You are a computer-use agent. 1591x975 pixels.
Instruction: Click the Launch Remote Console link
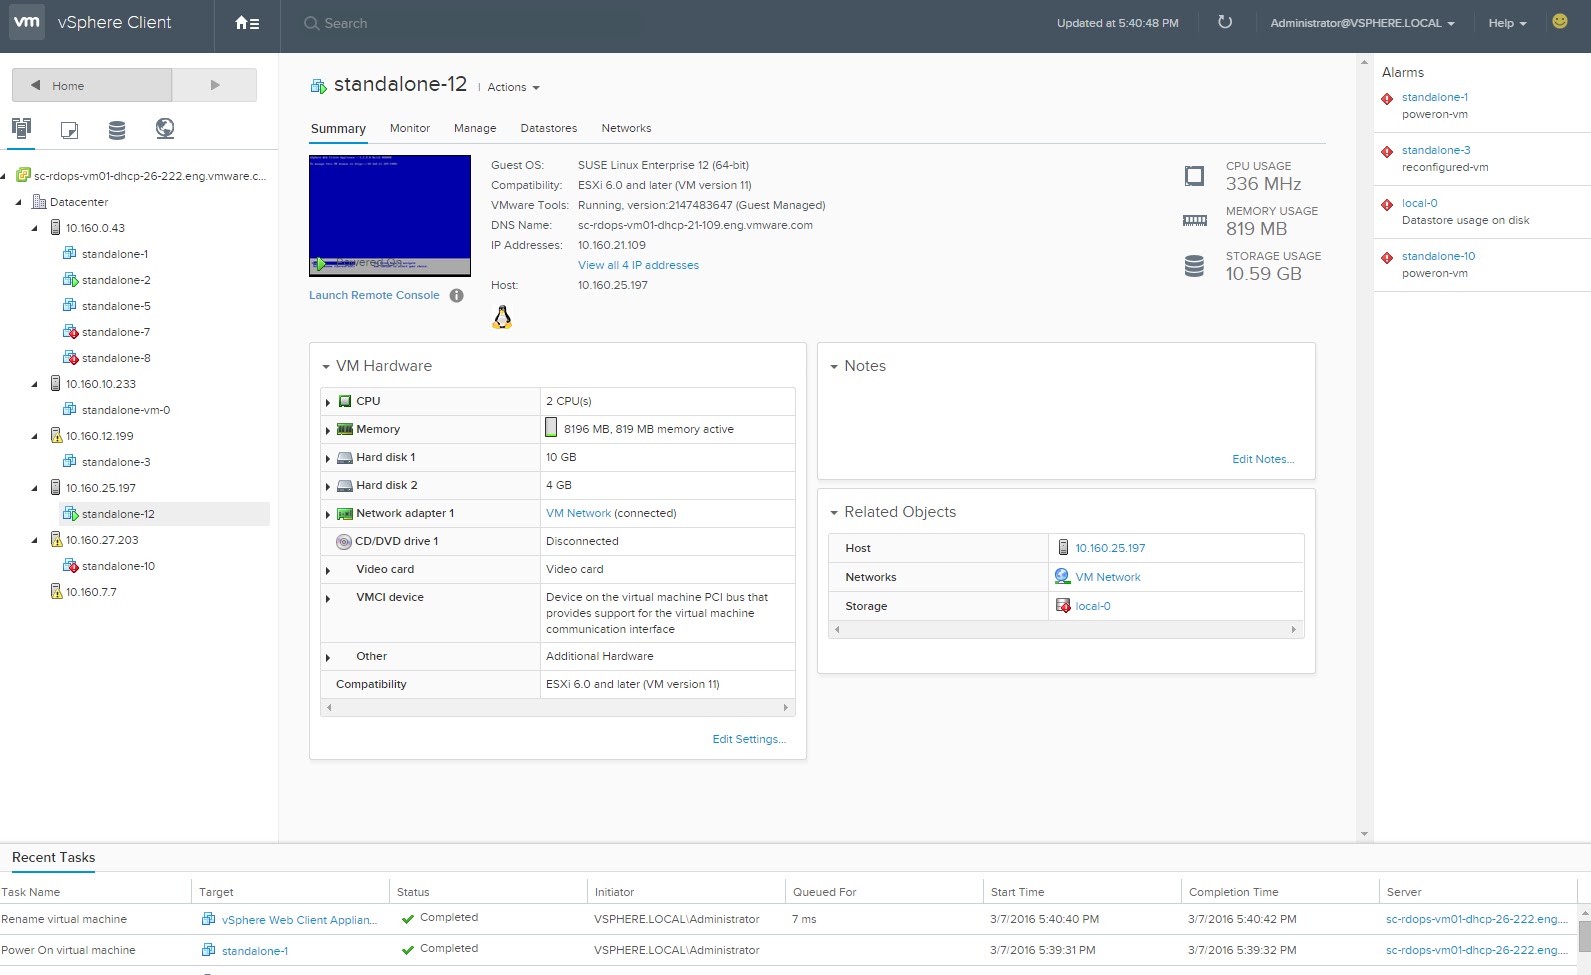pyautogui.click(x=374, y=295)
